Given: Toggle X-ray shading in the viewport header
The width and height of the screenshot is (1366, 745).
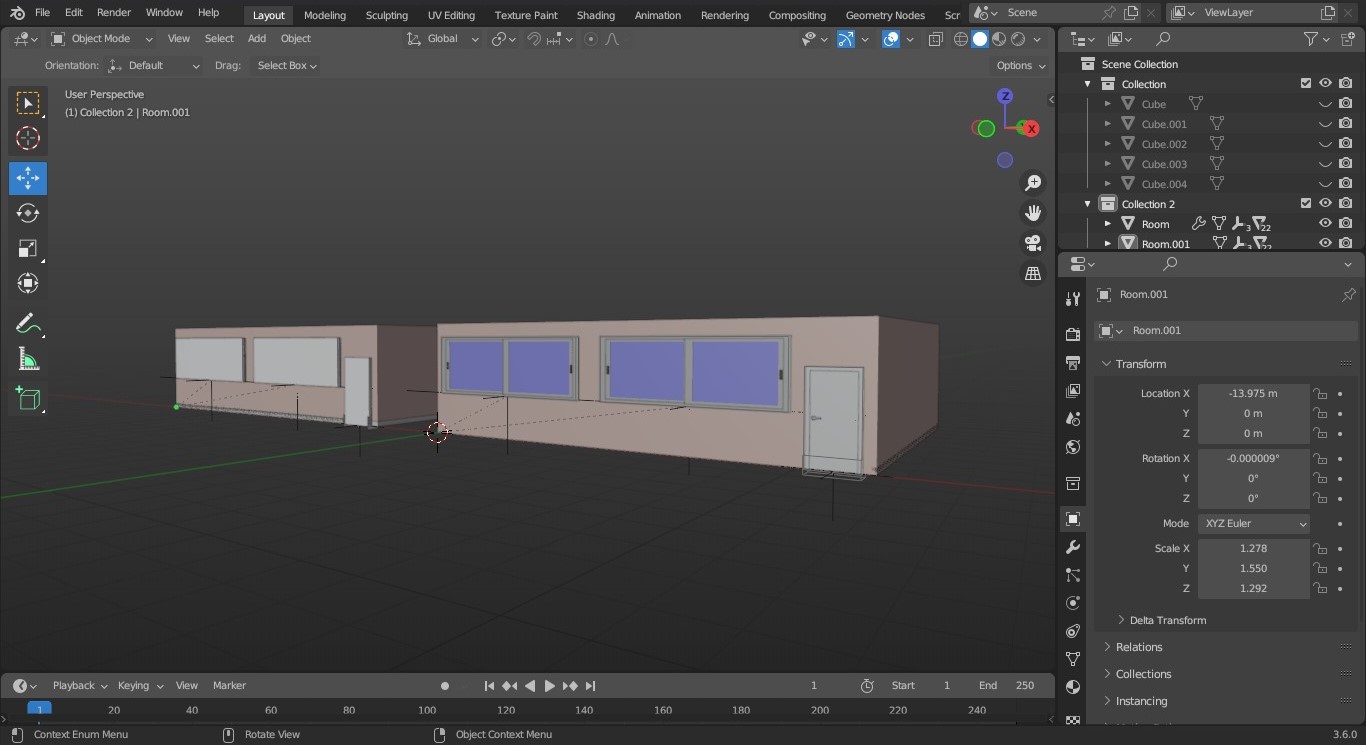Looking at the screenshot, I should point(936,39).
